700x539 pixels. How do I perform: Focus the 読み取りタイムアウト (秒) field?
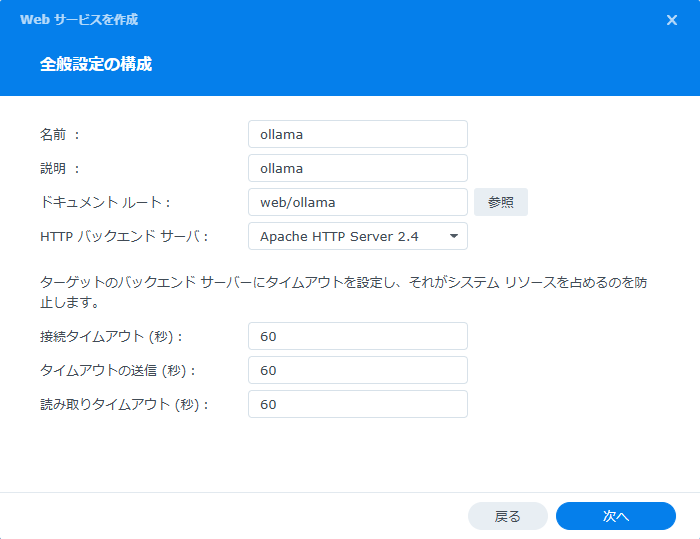pyautogui.click(x=358, y=404)
